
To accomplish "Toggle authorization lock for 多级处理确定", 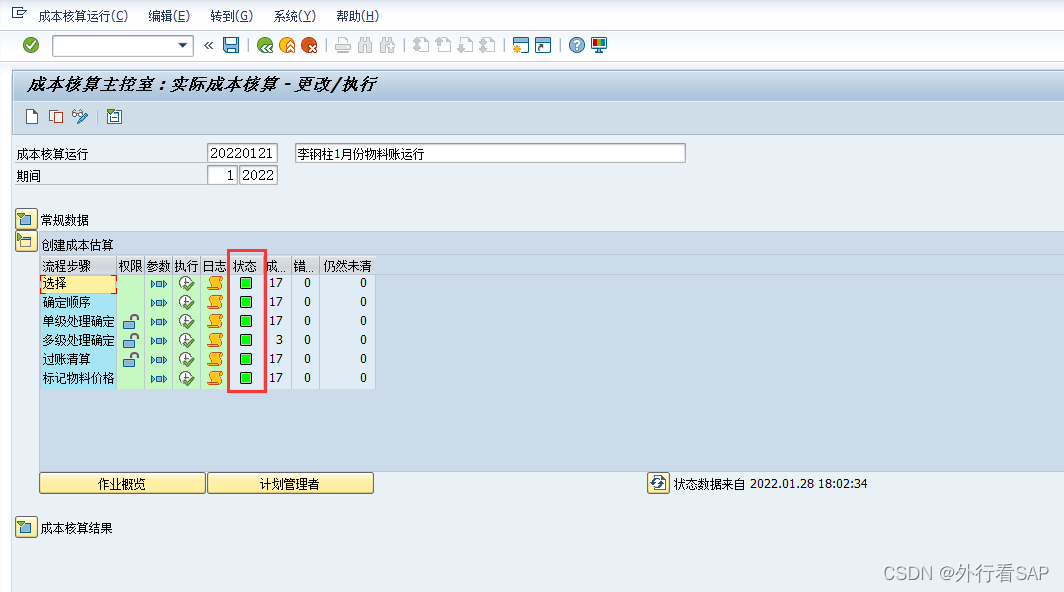I will [x=130, y=340].
